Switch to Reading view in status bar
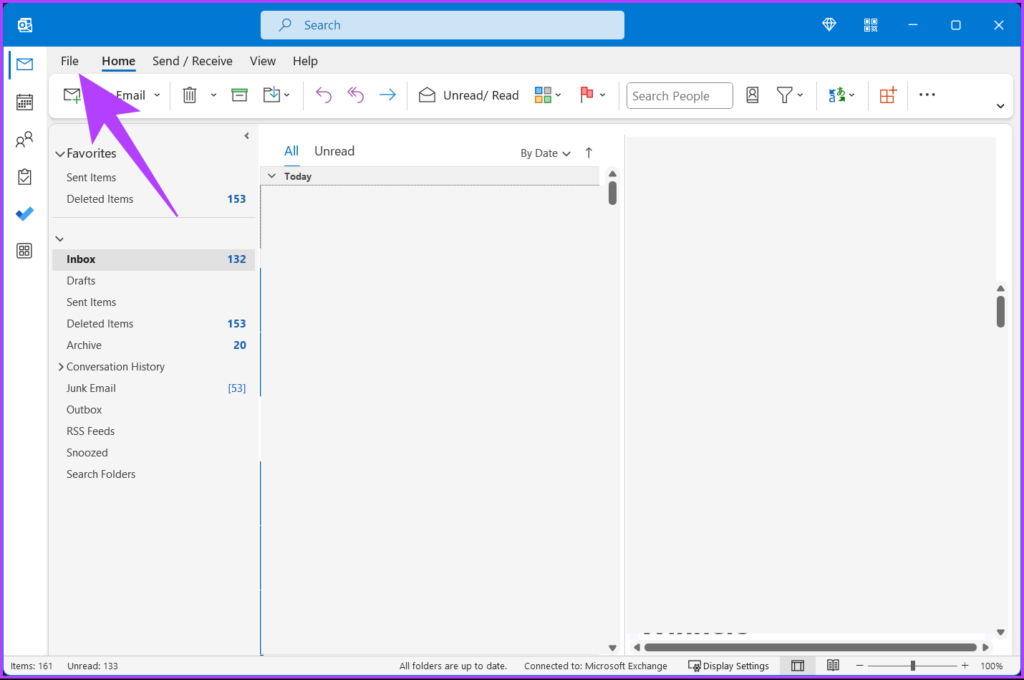The width and height of the screenshot is (1024, 680). pos(833,666)
